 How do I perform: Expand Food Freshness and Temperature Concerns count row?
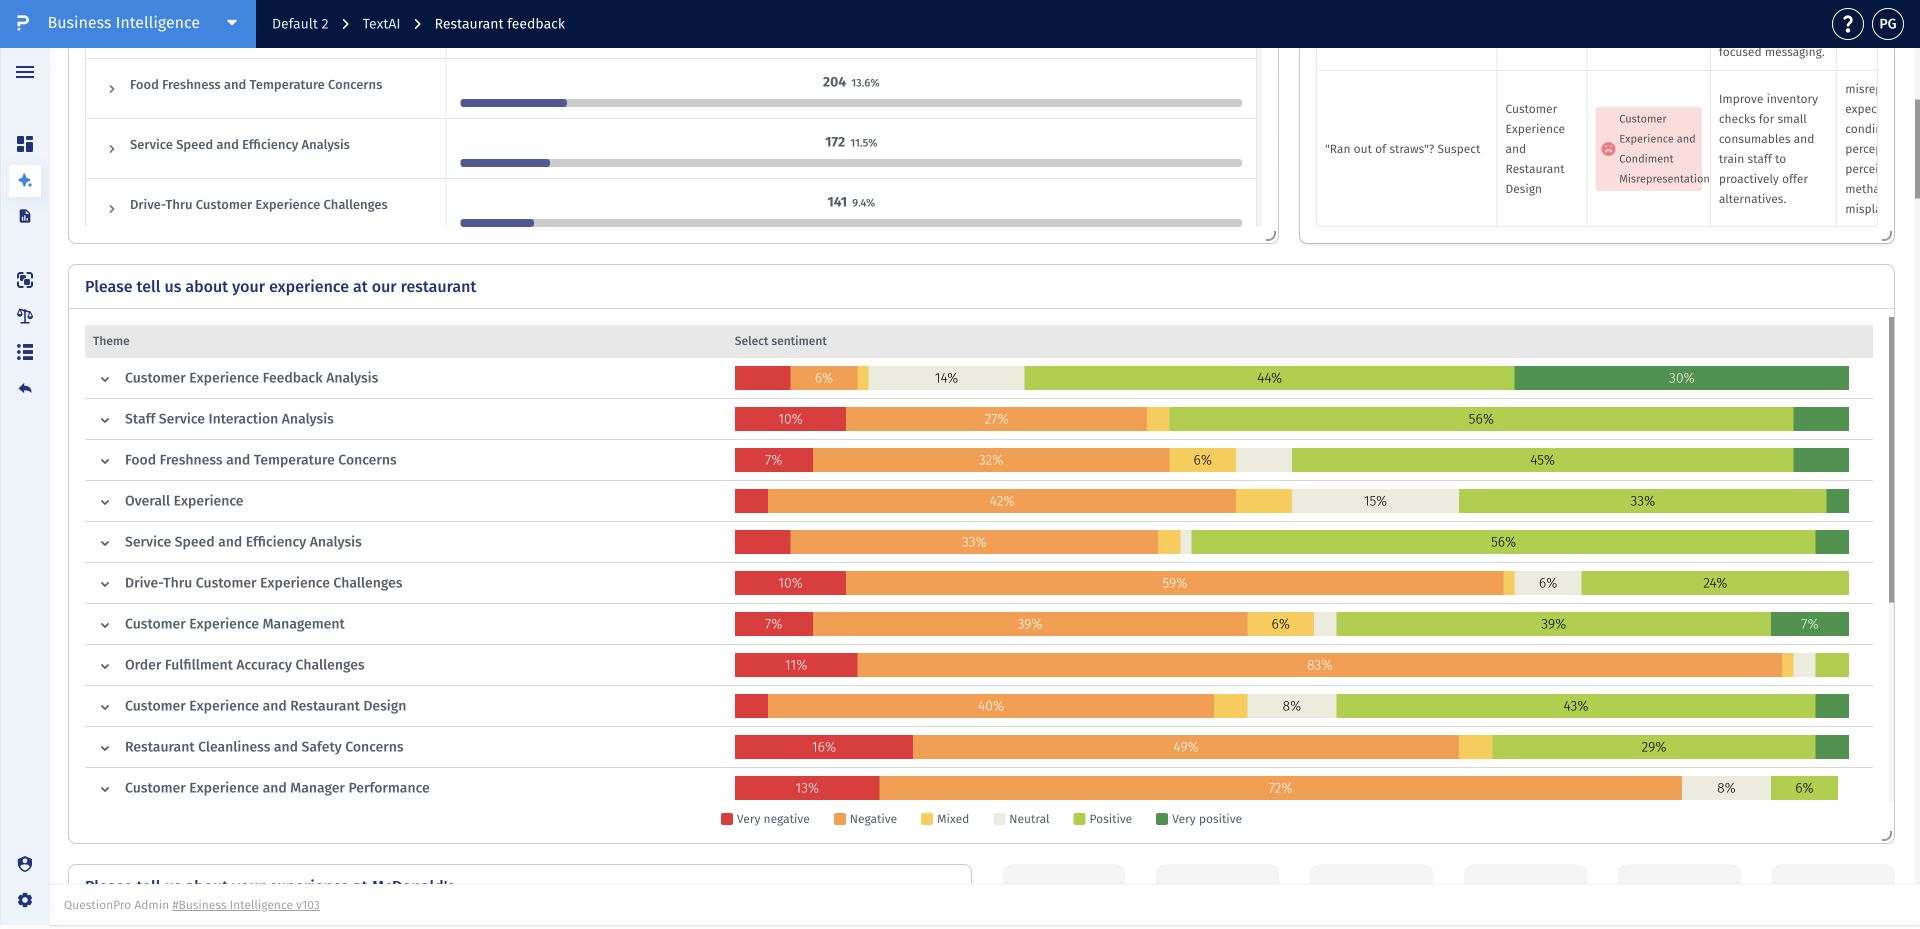tap(111, 89)
